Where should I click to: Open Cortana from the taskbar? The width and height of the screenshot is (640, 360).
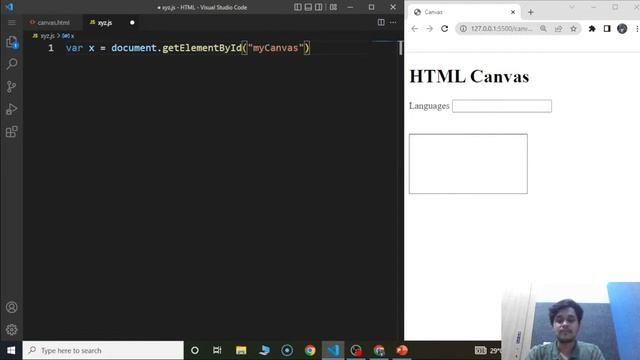[195, 350]
